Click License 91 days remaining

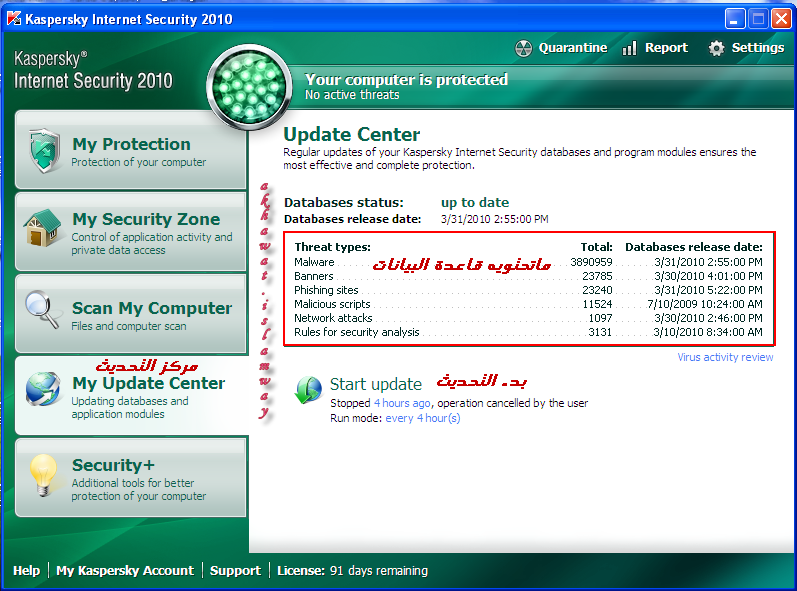[x=352, y=571]
